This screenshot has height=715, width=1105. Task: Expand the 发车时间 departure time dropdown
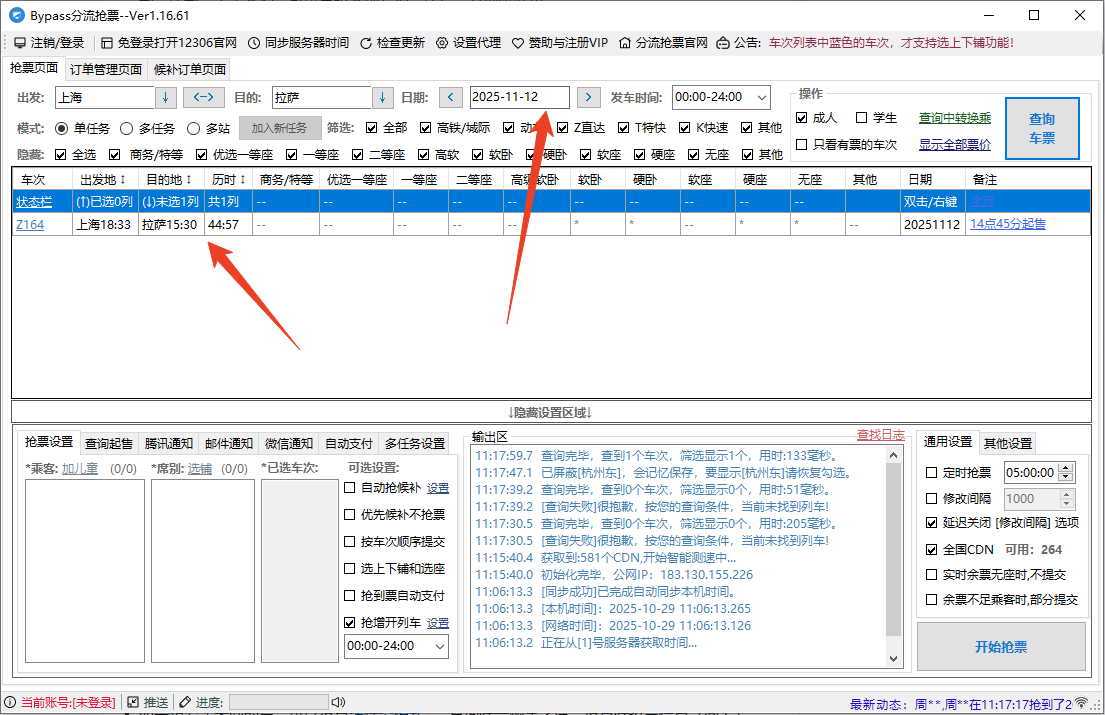[x=761, y=97]
